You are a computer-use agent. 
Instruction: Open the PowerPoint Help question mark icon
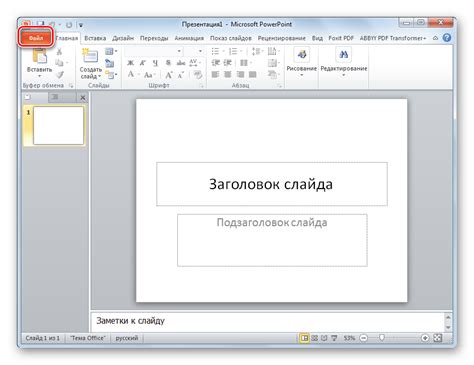click(x=447, y=38)
